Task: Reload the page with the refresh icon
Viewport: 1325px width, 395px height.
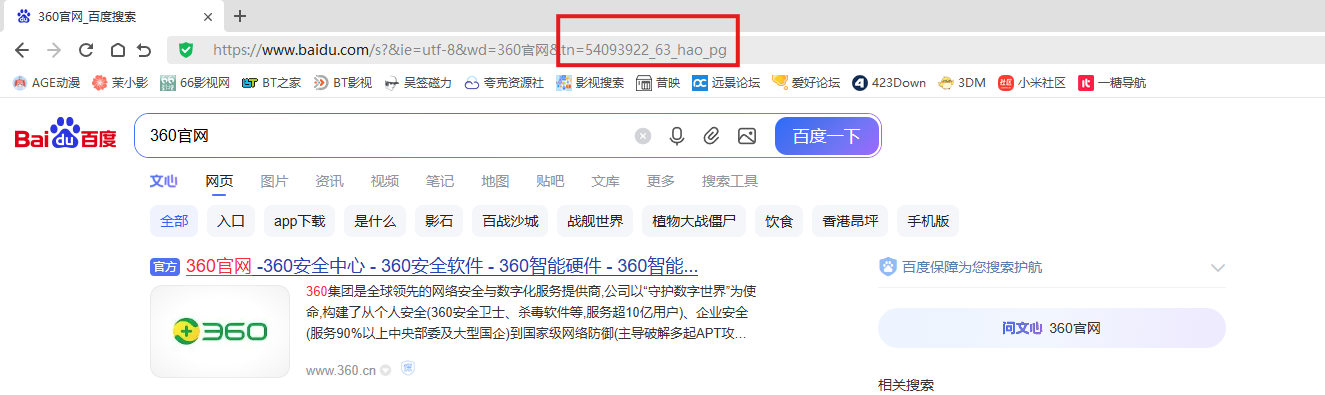Action: 86,50
